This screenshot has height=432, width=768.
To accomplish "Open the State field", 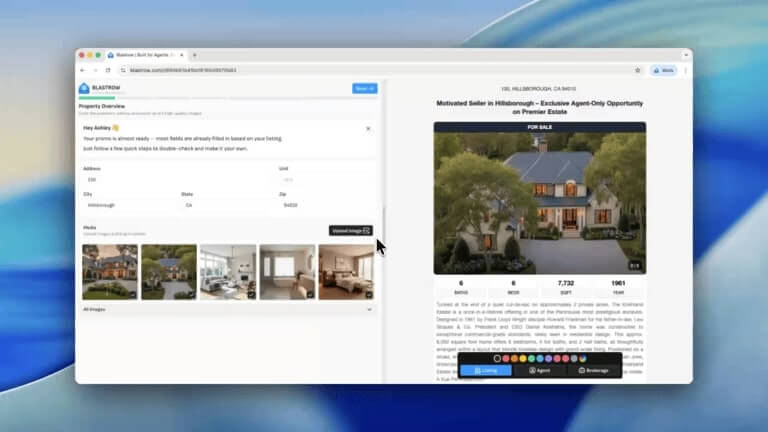I will pos(225,204).
